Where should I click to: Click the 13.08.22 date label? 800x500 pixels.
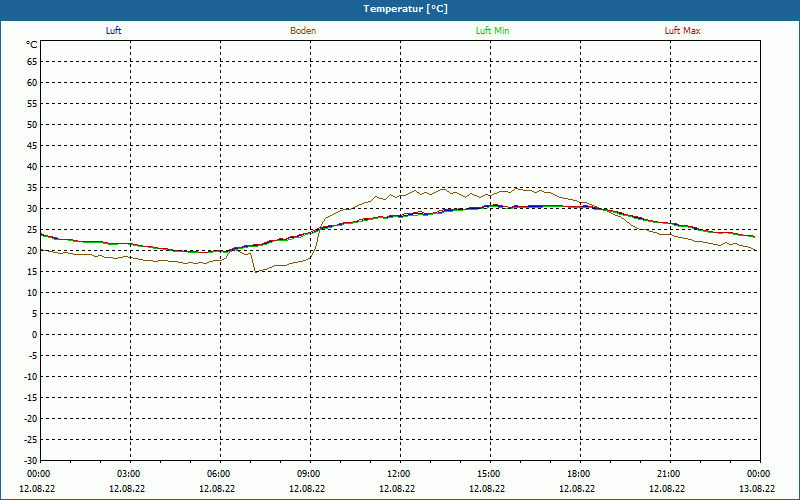[757, 488]
